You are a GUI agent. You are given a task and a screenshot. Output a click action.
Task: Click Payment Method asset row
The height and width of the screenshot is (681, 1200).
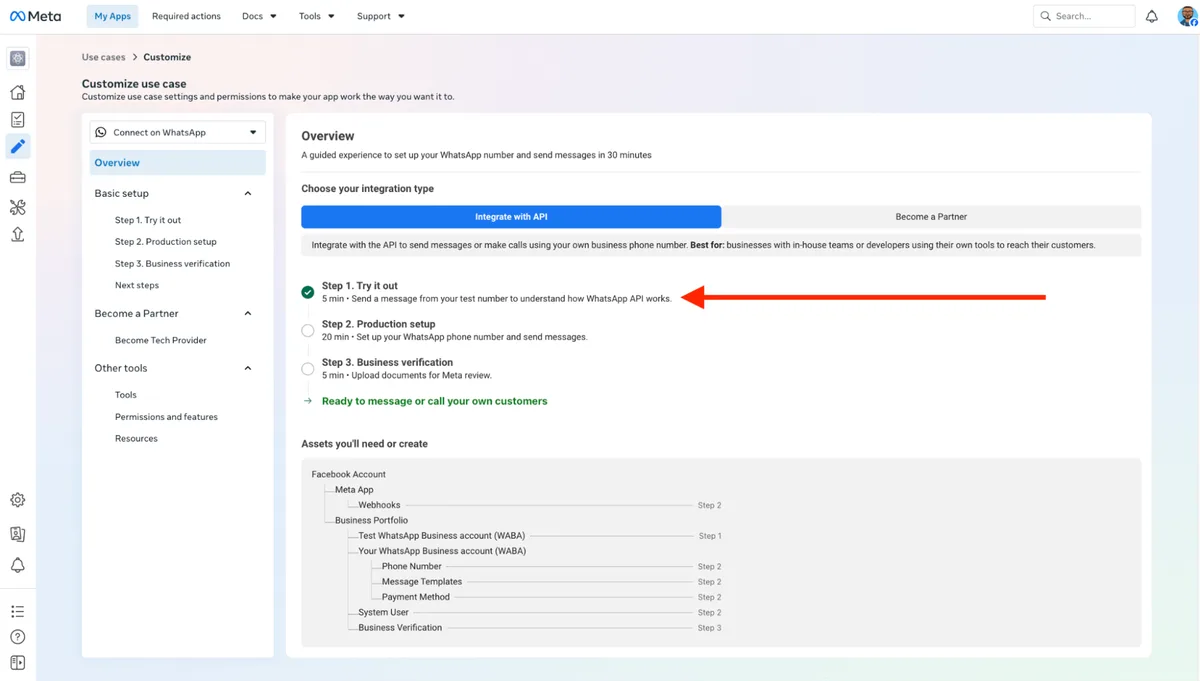coord(551,597)
